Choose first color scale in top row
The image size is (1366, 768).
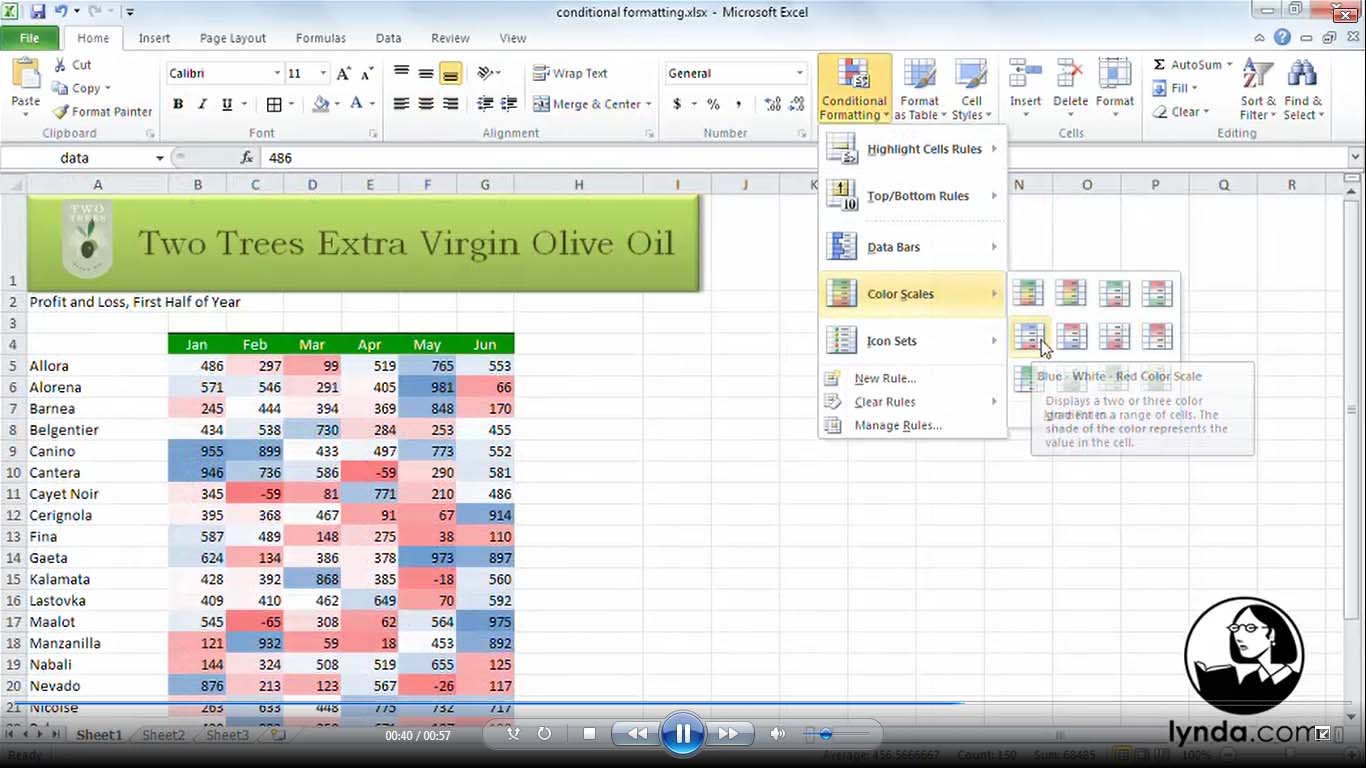[1028, 293]
